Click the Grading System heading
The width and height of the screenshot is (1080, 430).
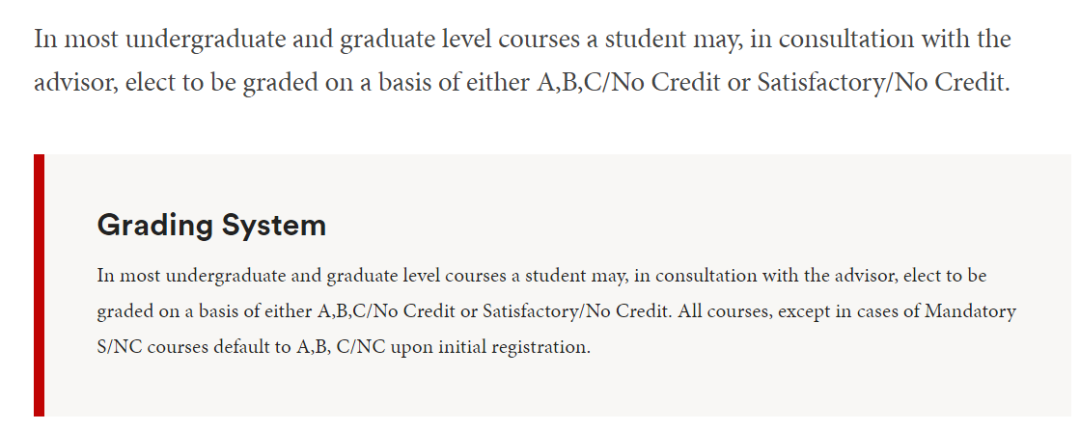[x=211, y=226]
